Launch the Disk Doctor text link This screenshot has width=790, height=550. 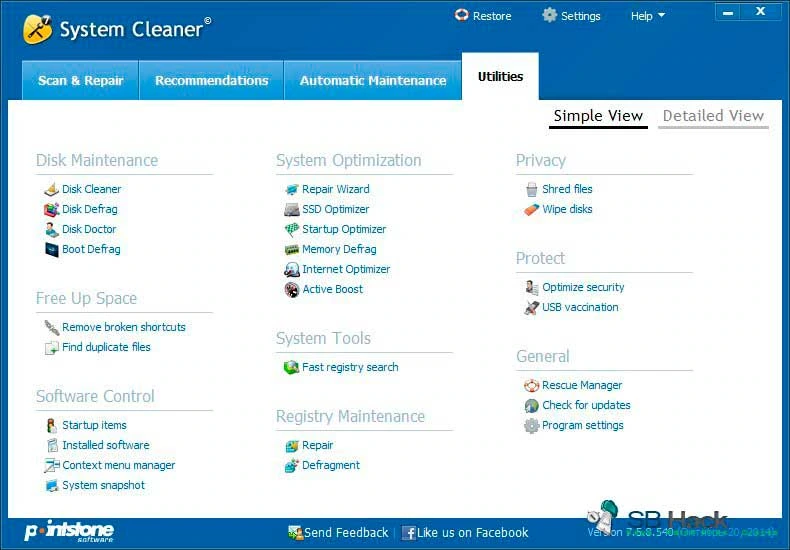[x=89, y=229]
